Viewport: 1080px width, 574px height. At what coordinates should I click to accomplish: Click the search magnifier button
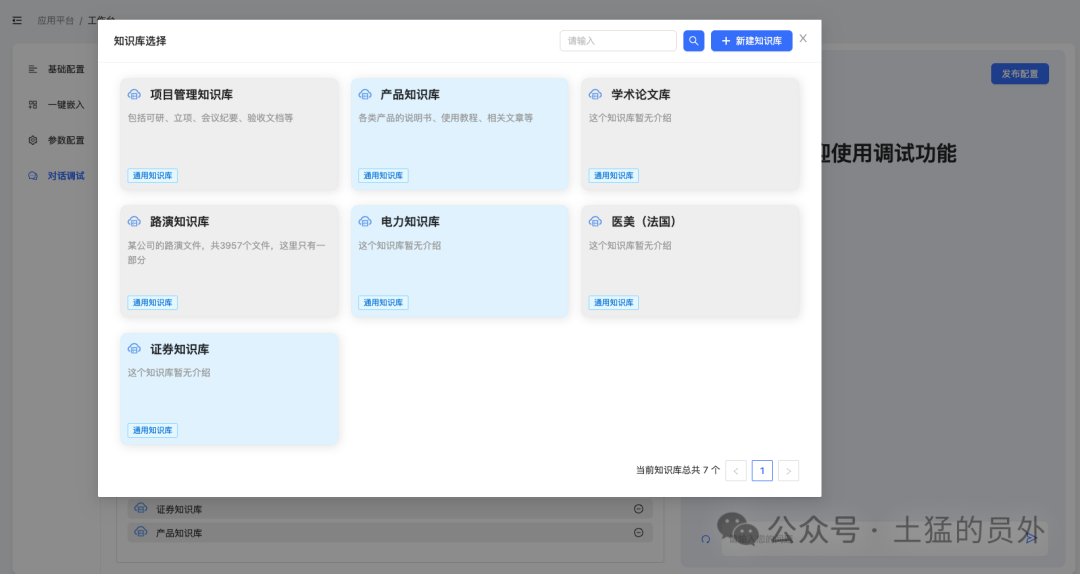[x=694, y=41]
